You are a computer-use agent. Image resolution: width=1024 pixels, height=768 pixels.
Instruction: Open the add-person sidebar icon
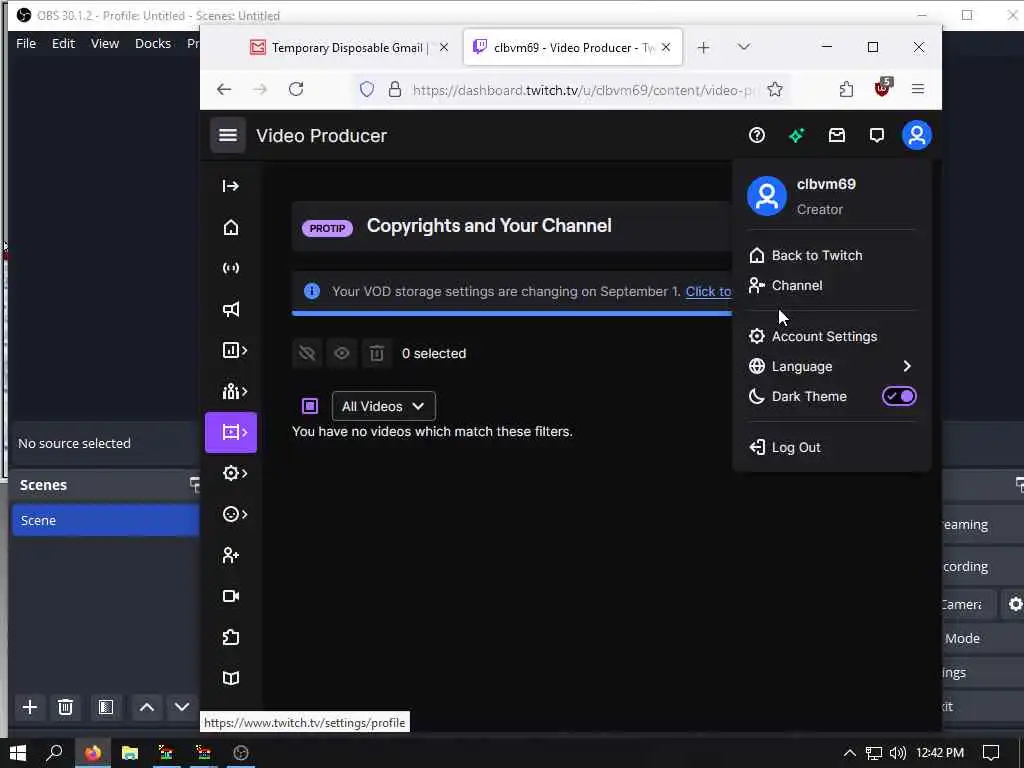pyautogui.click(x=231, y=556)
